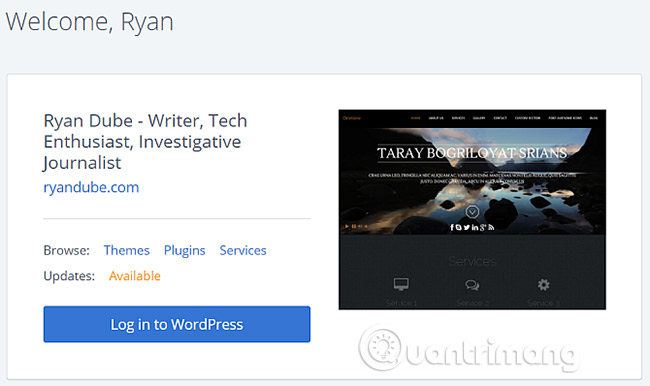This screenshot has height=386, width=650.
Task: Click the chat bubbles icon above Service 2
Action: (472, 285)
